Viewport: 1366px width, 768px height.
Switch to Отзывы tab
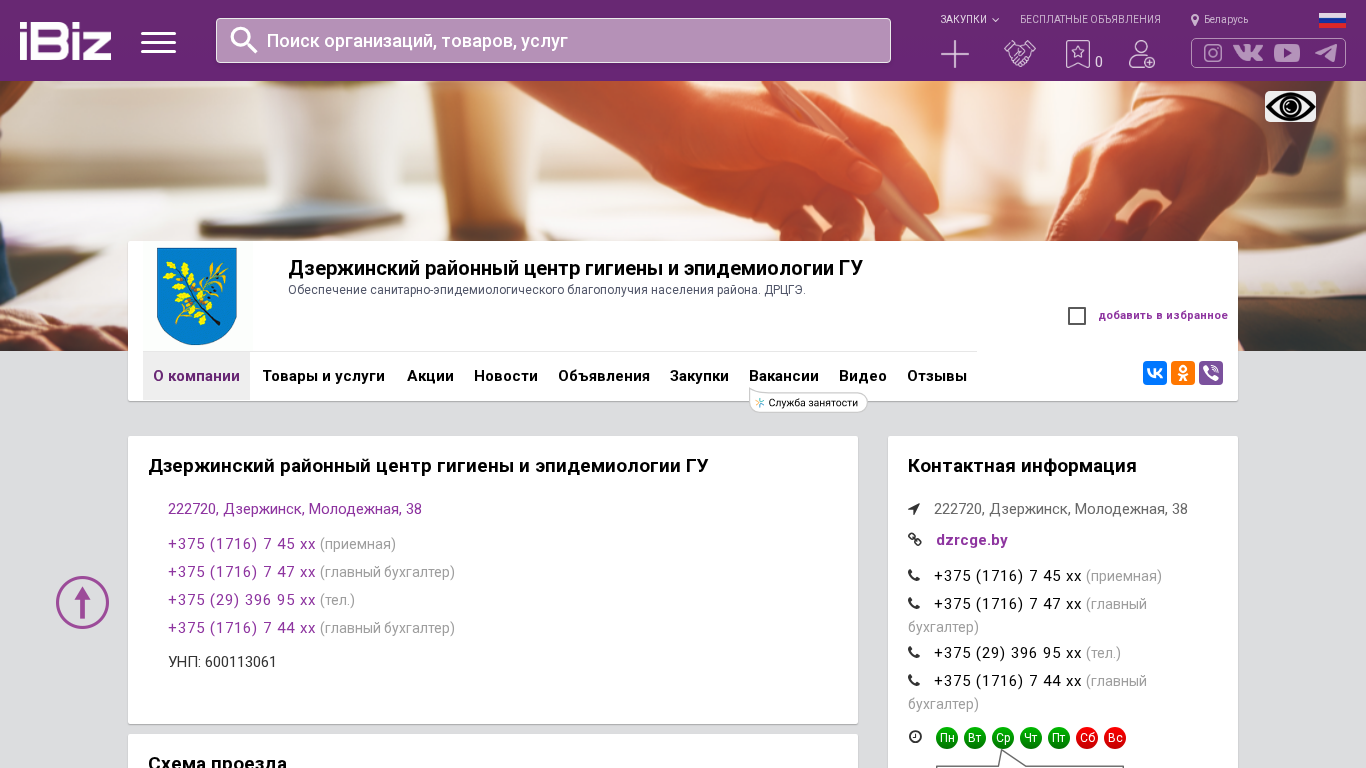point(937,376)
